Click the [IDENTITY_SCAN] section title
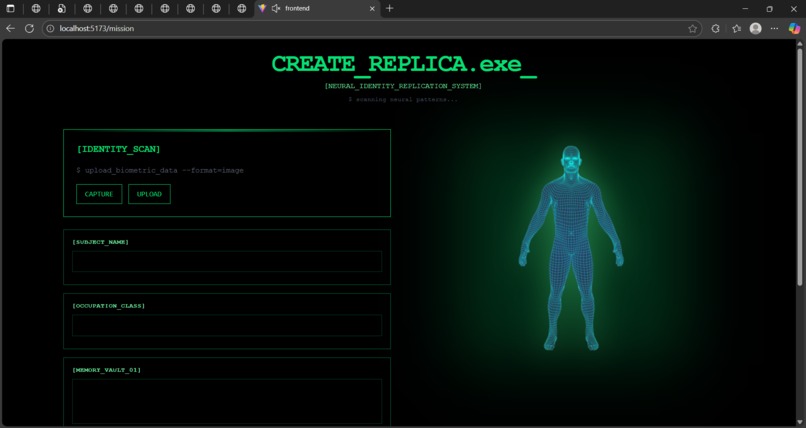 (x=119, y=149)
